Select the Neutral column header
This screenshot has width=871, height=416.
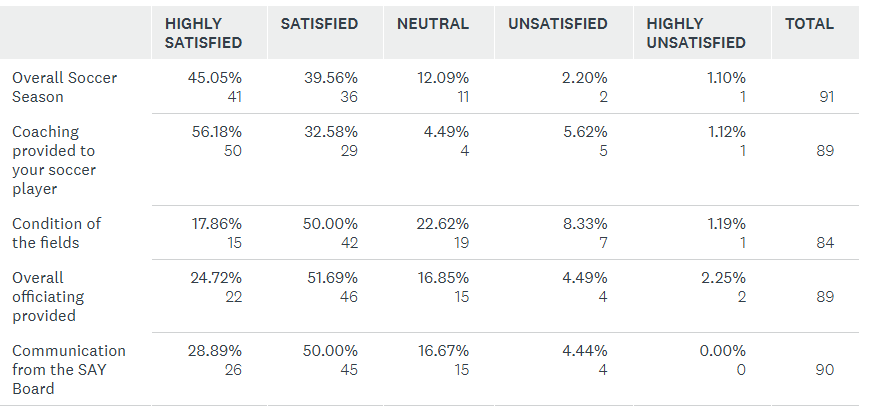pos(432,24)
